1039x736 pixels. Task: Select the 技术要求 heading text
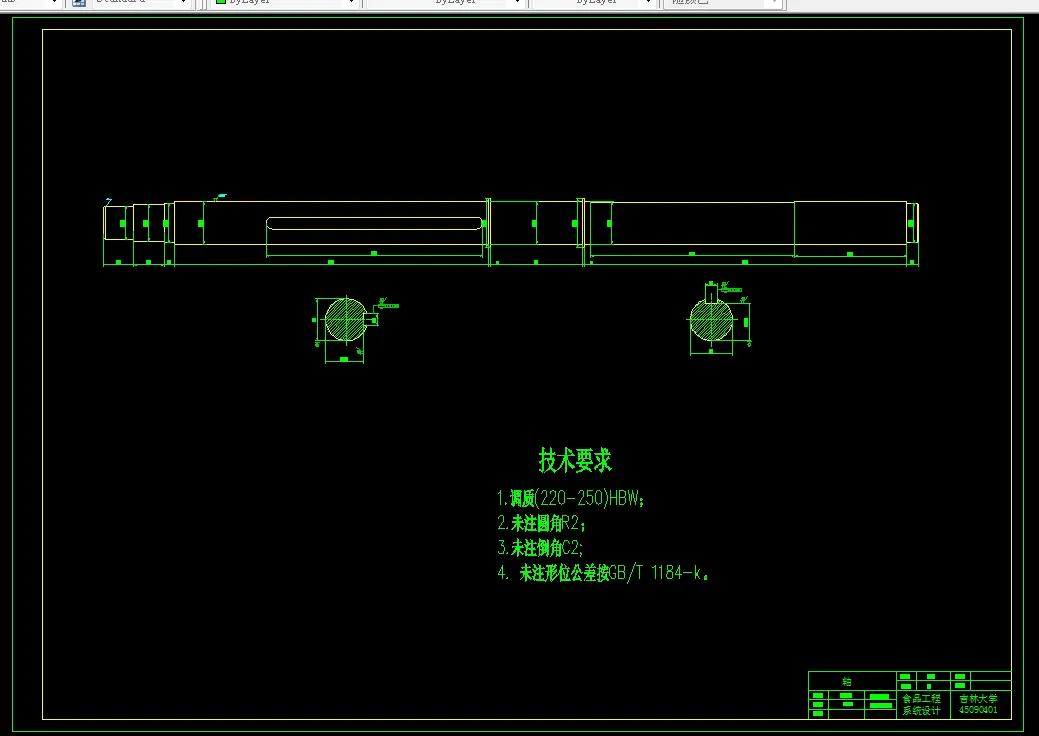pos(575,460)
